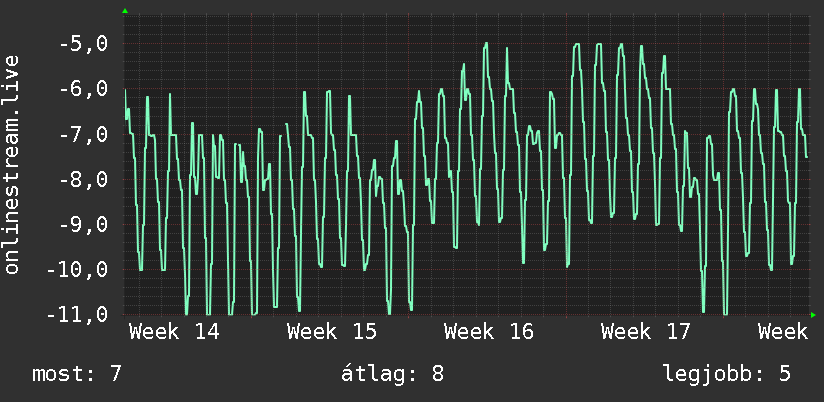Click the "Week 17" axis label
The height and width of the screenshot is (402, 824).
[x=646, y=332]
